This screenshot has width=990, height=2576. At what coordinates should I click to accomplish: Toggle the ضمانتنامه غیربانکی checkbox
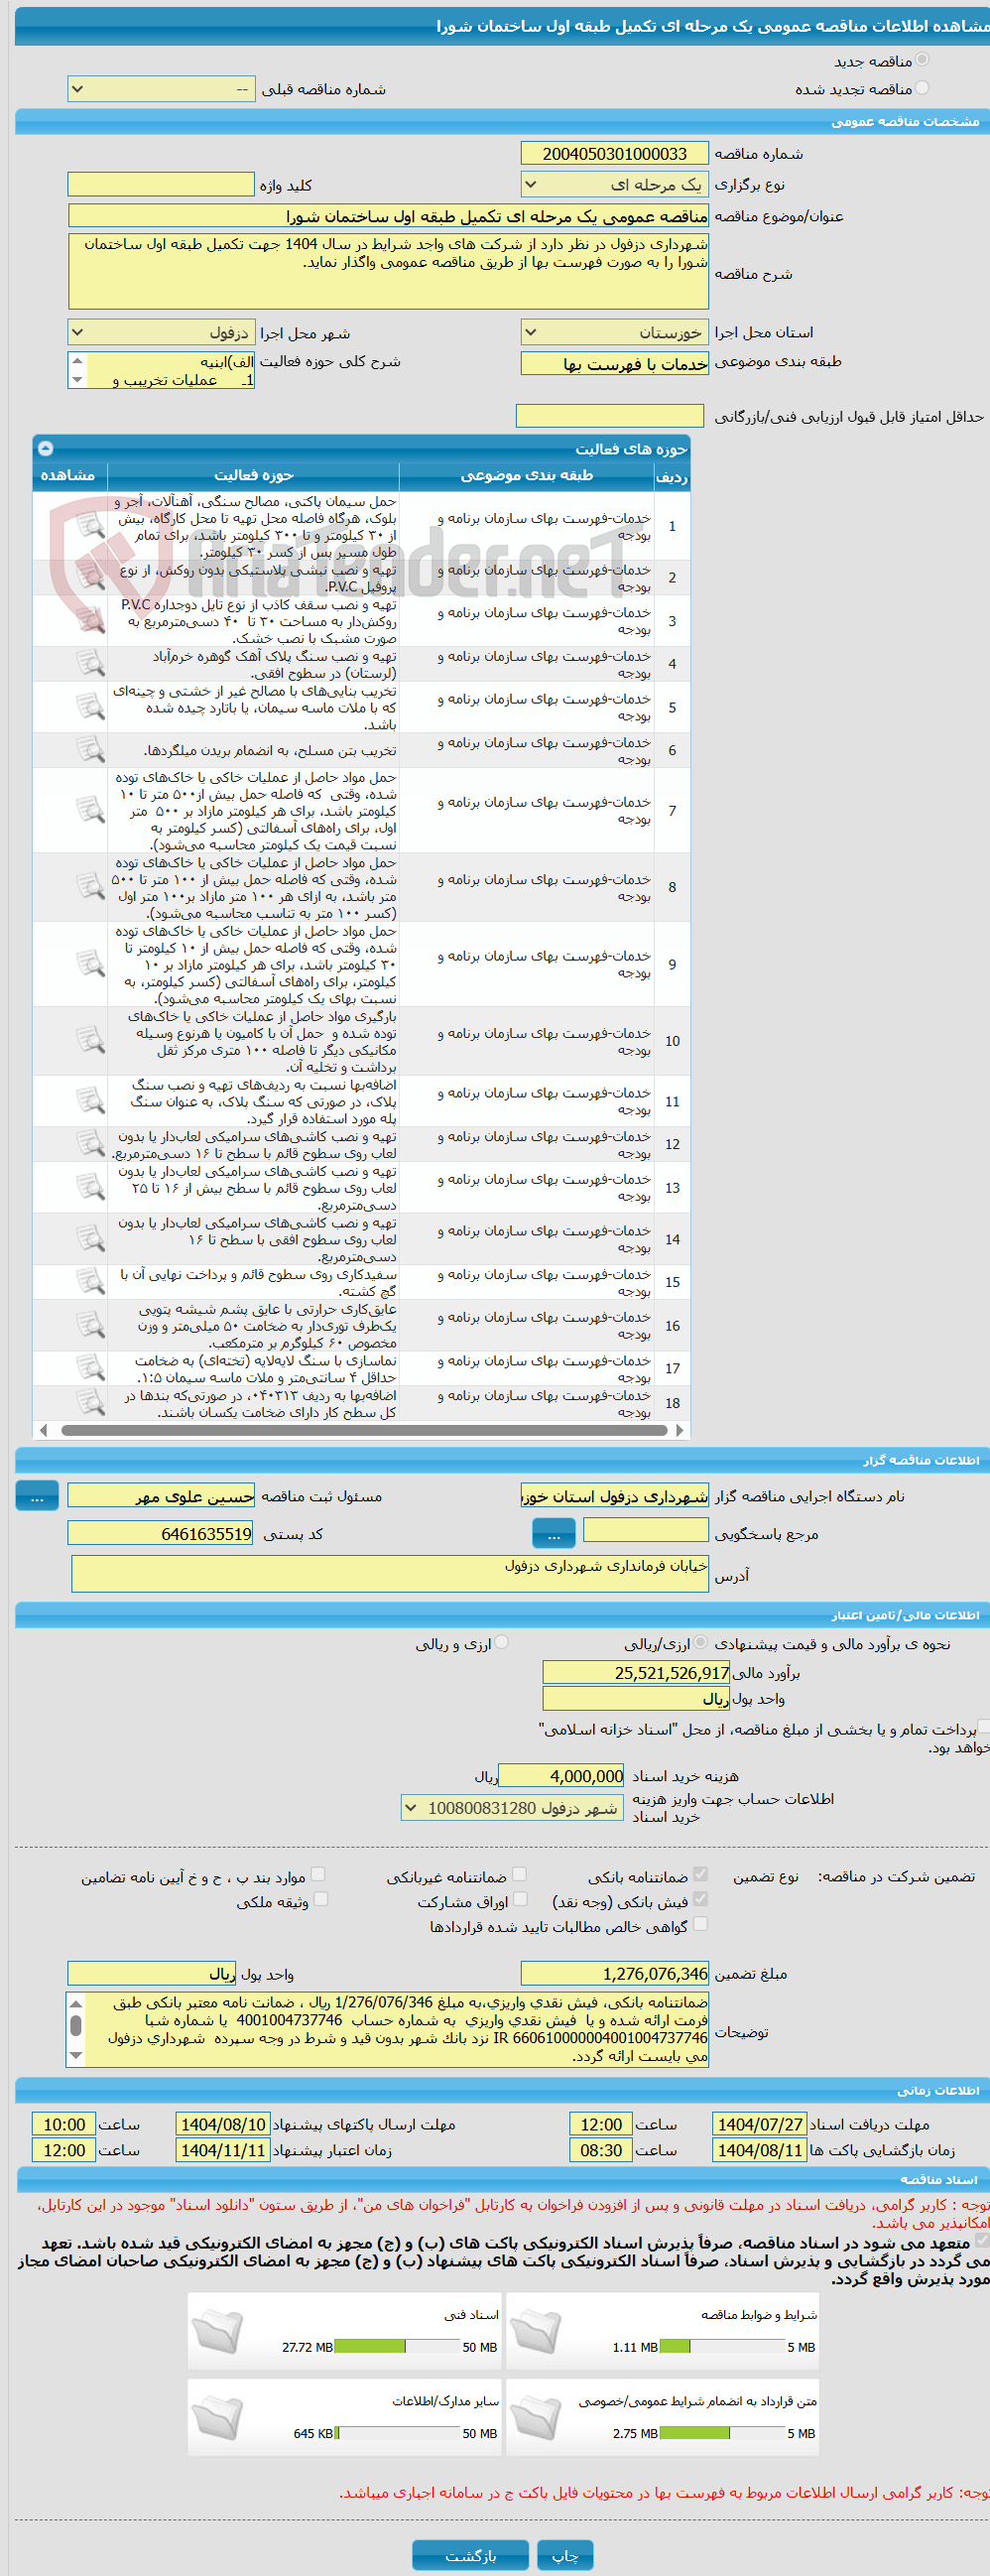coord(519,1875)
